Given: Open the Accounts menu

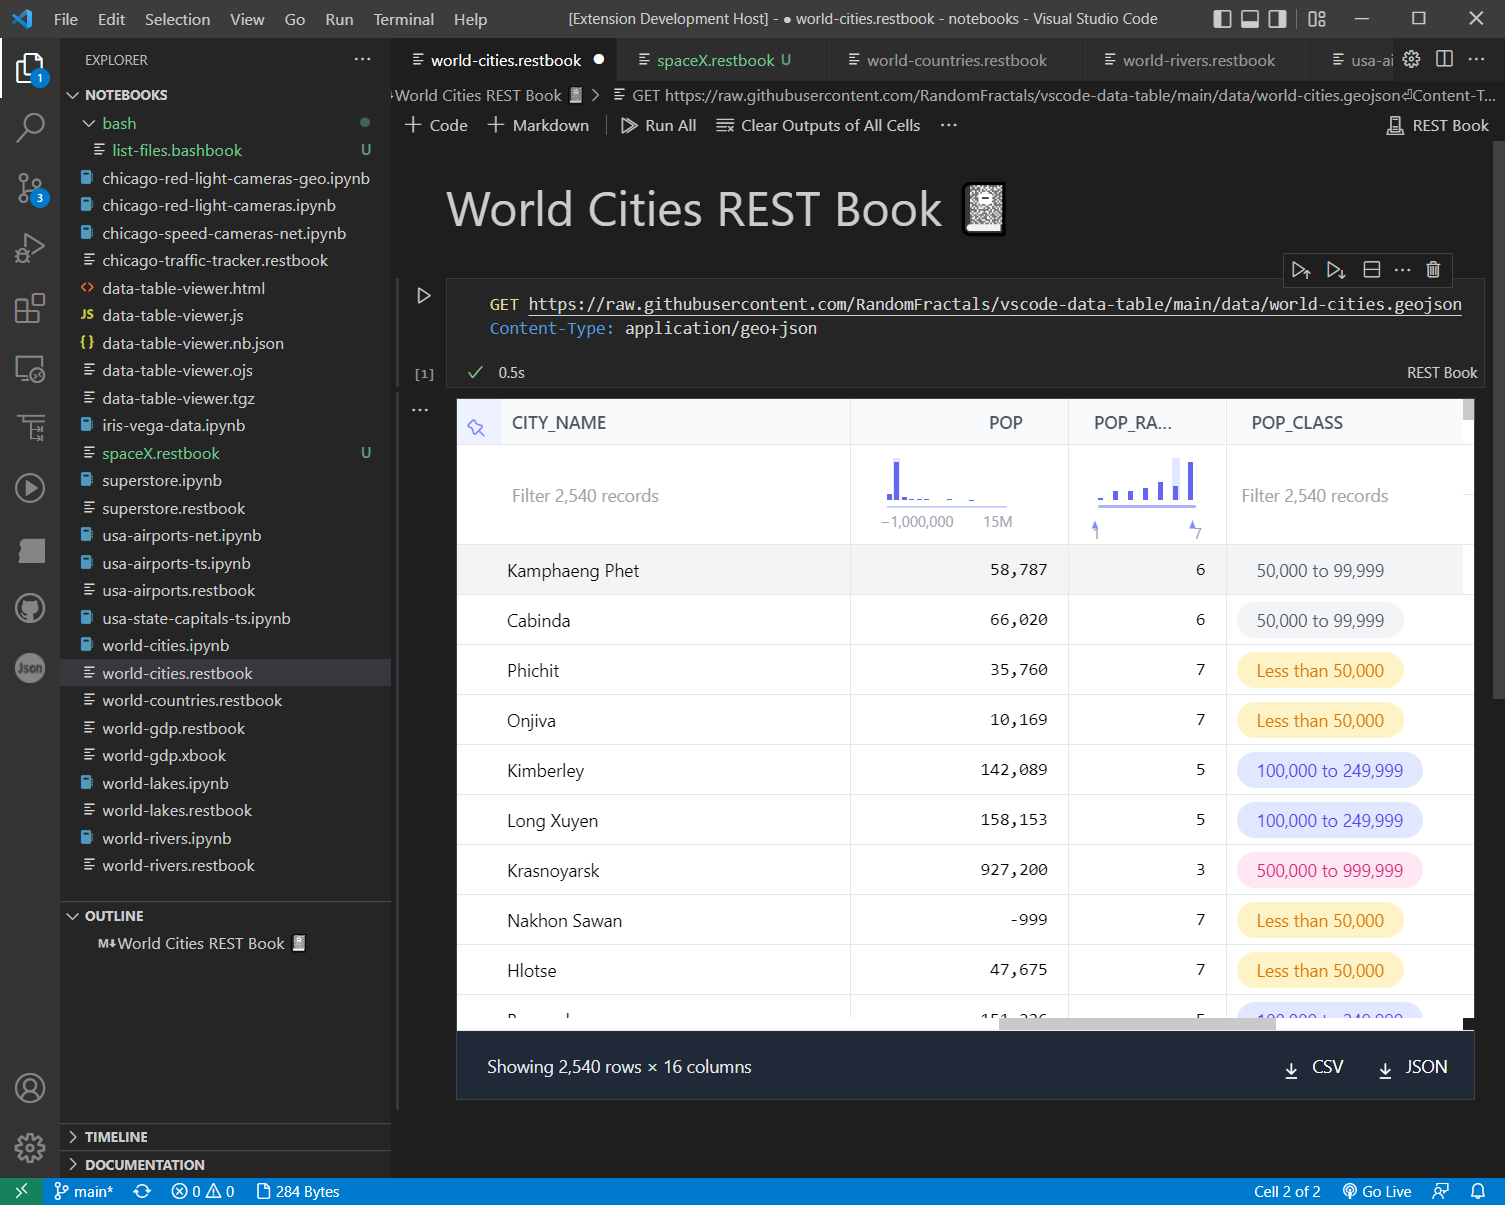Looking at the screenshot, I should (x=30, y=1088).
